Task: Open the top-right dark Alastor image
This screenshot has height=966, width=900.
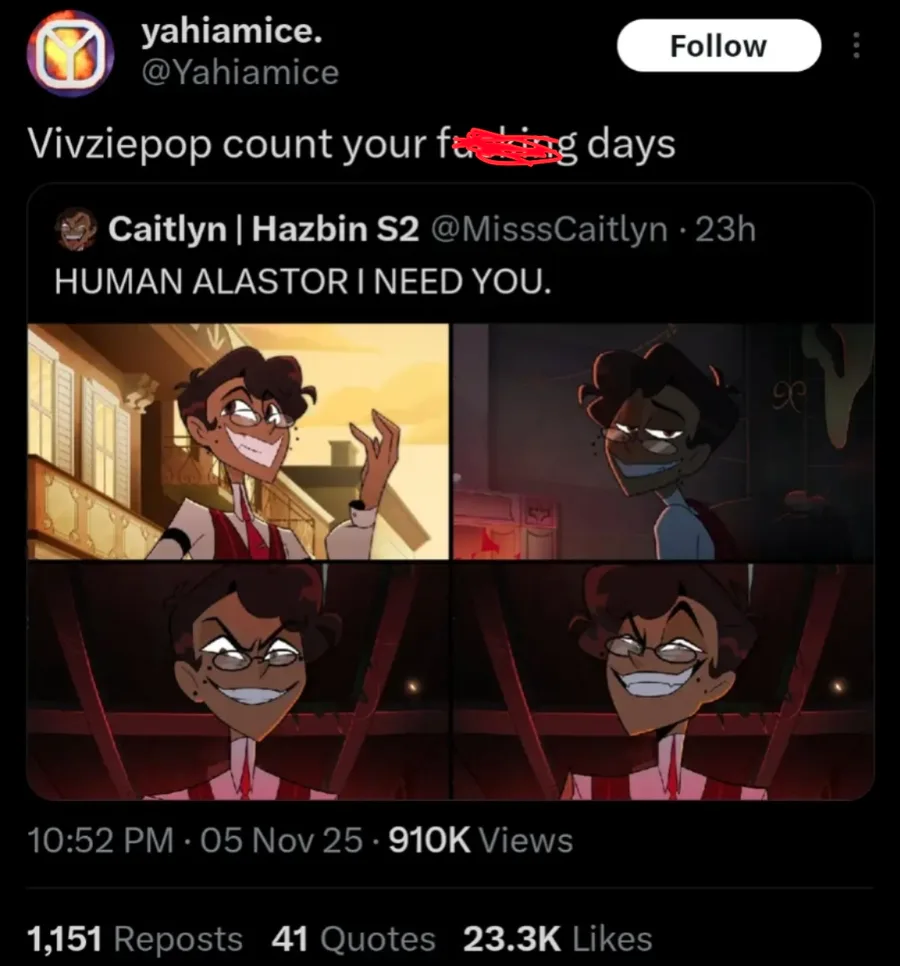Action: pos(664,441)
